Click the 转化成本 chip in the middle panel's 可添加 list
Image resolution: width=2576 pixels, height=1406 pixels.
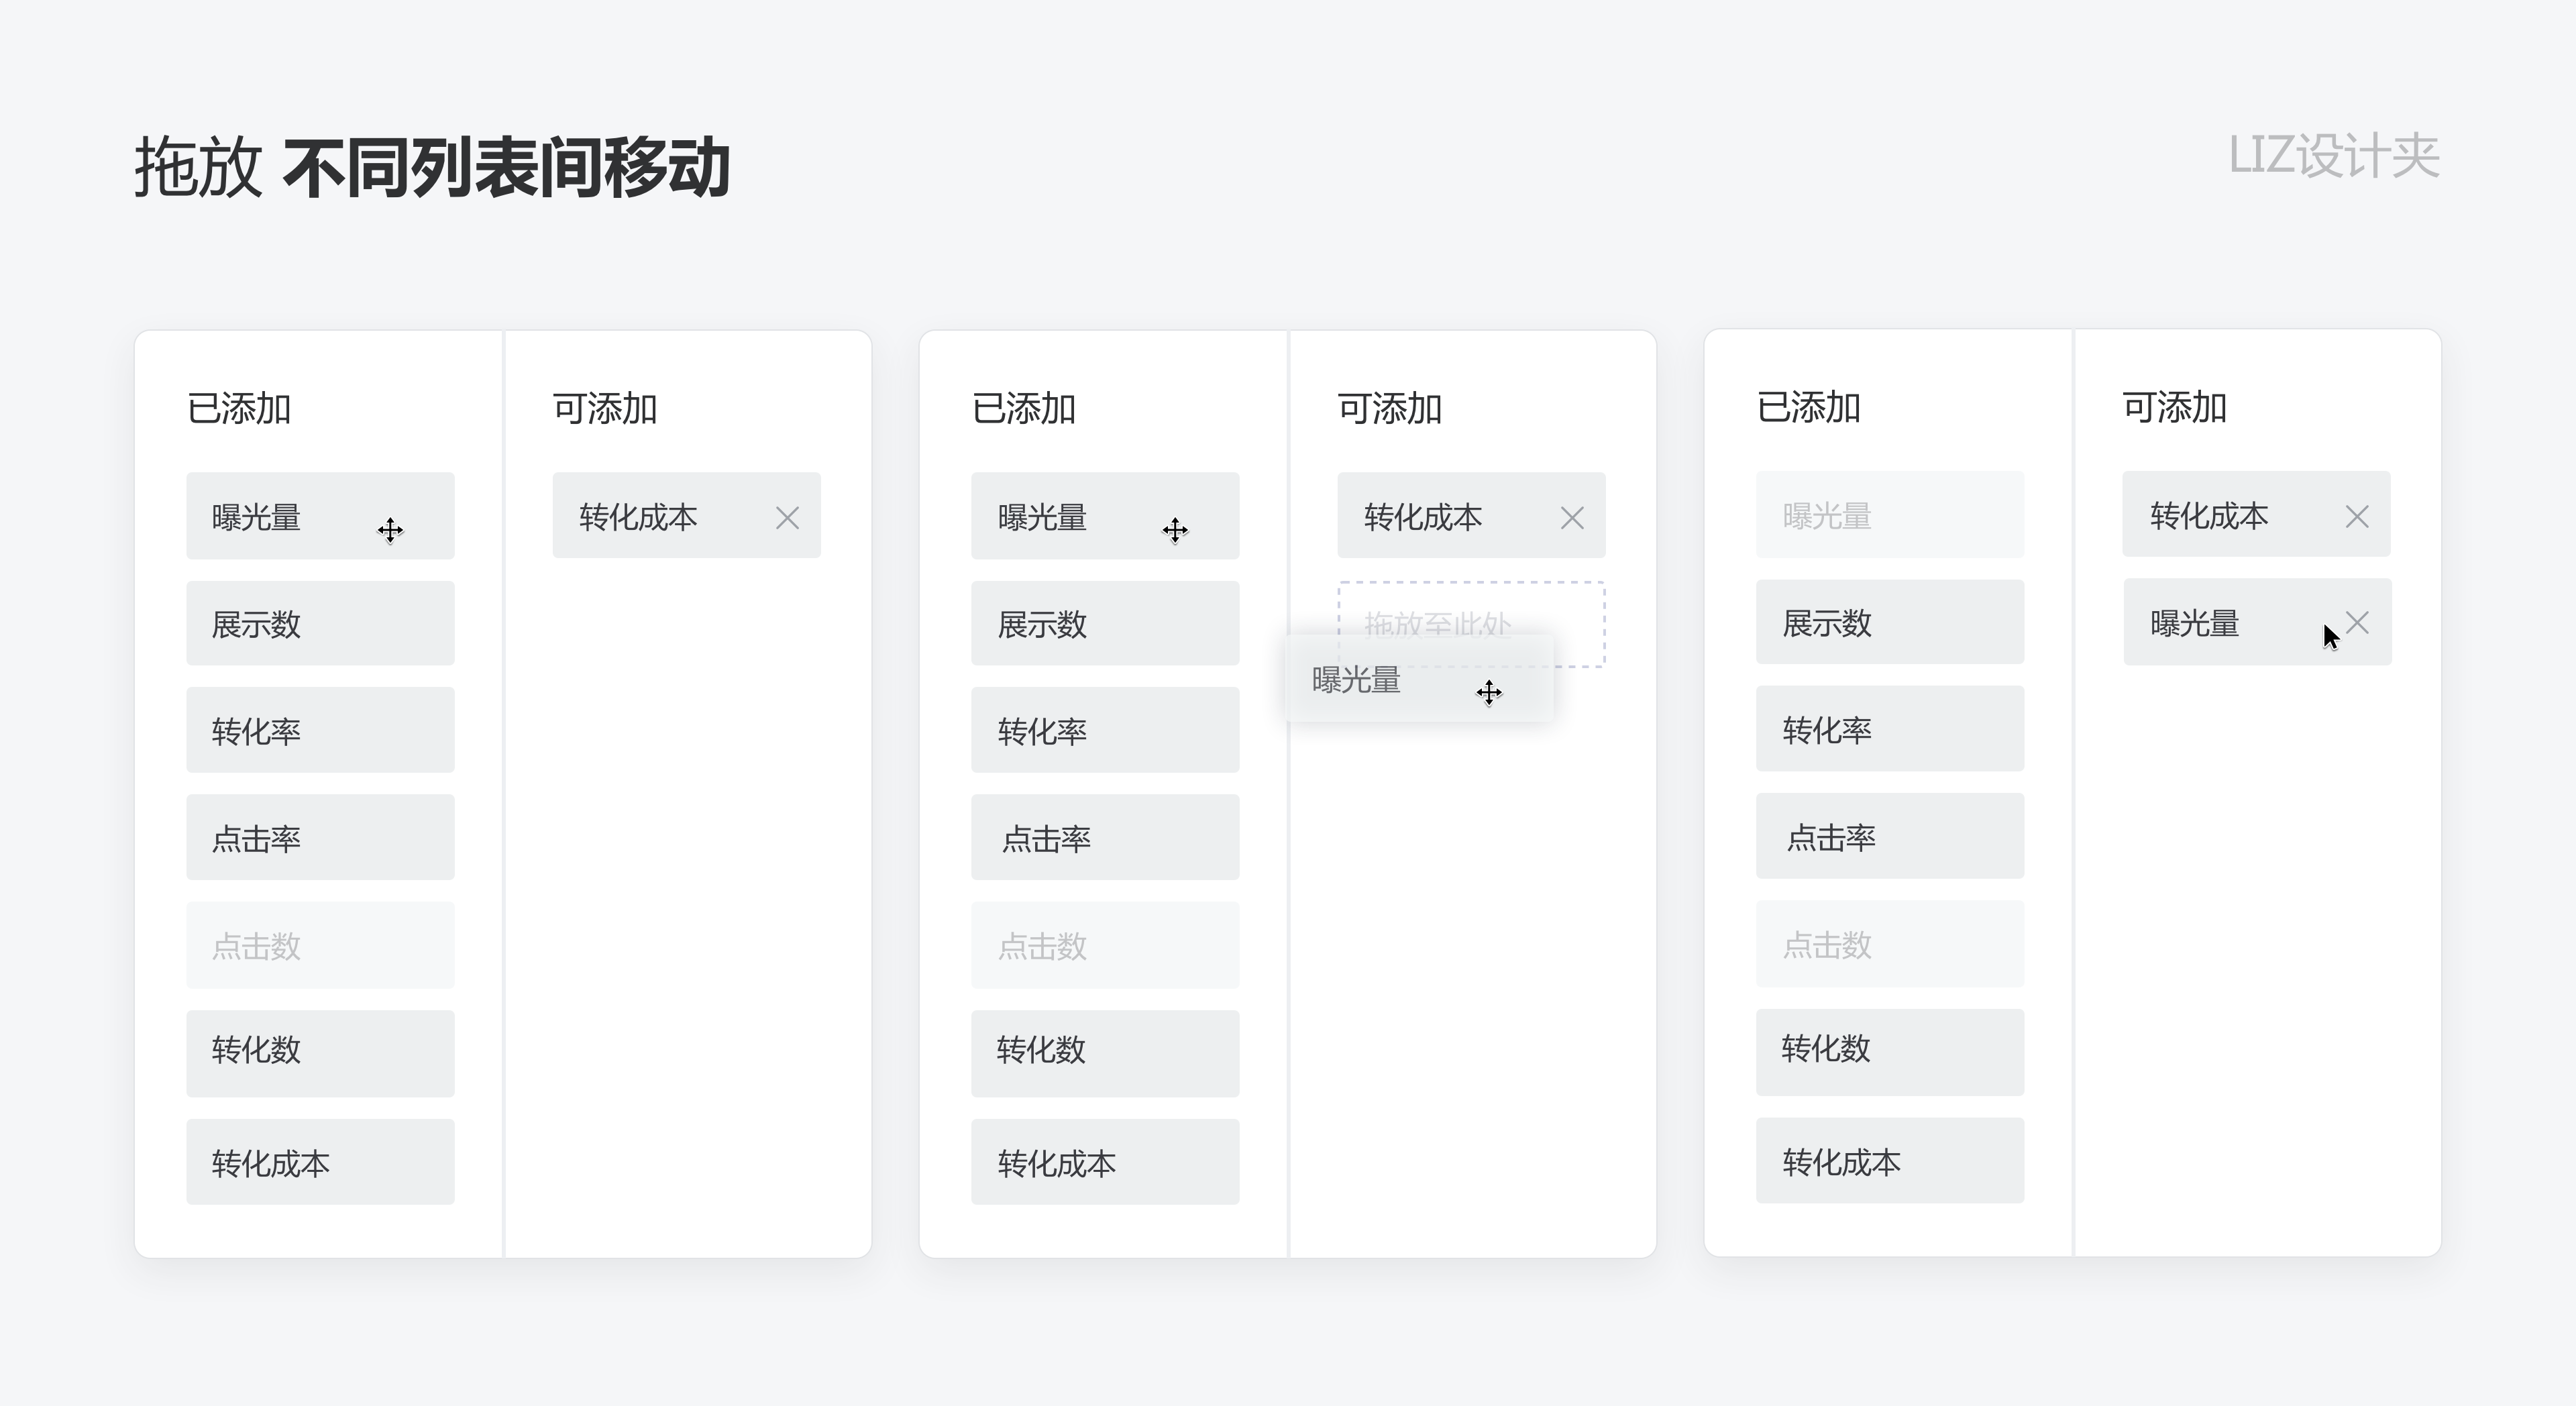(1471, 516)
